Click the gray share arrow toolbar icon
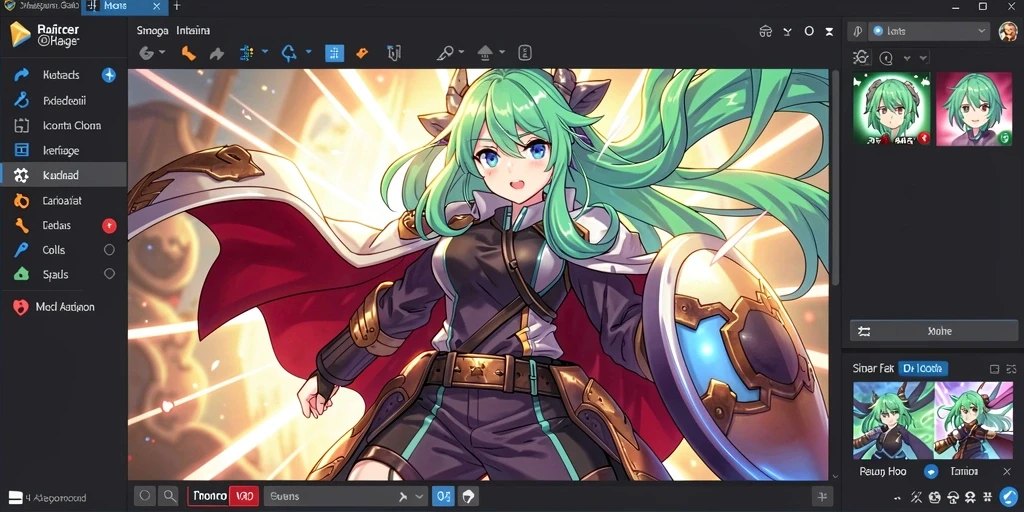Viewport: 1024px width, 512px height. [216, 54]
